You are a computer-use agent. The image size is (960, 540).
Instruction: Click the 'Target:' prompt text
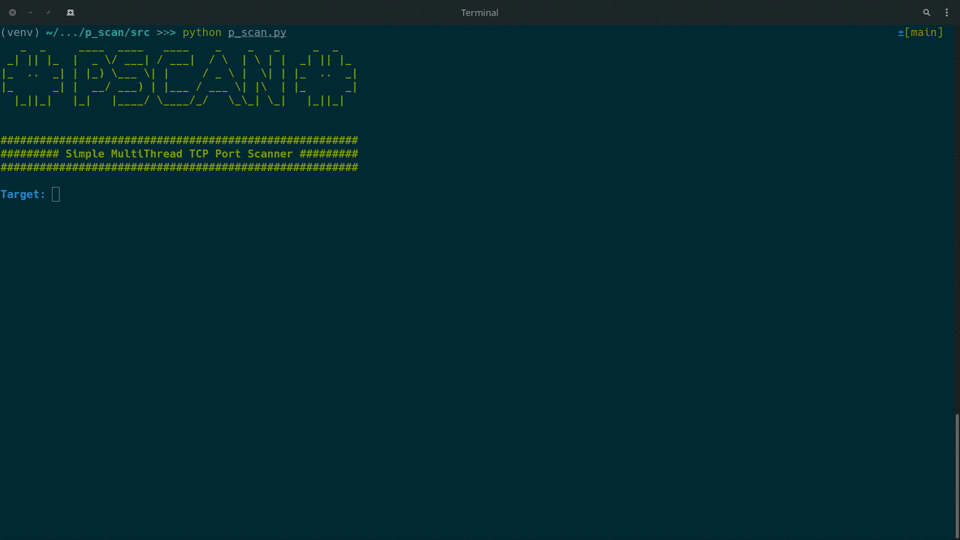coord(23,195)
